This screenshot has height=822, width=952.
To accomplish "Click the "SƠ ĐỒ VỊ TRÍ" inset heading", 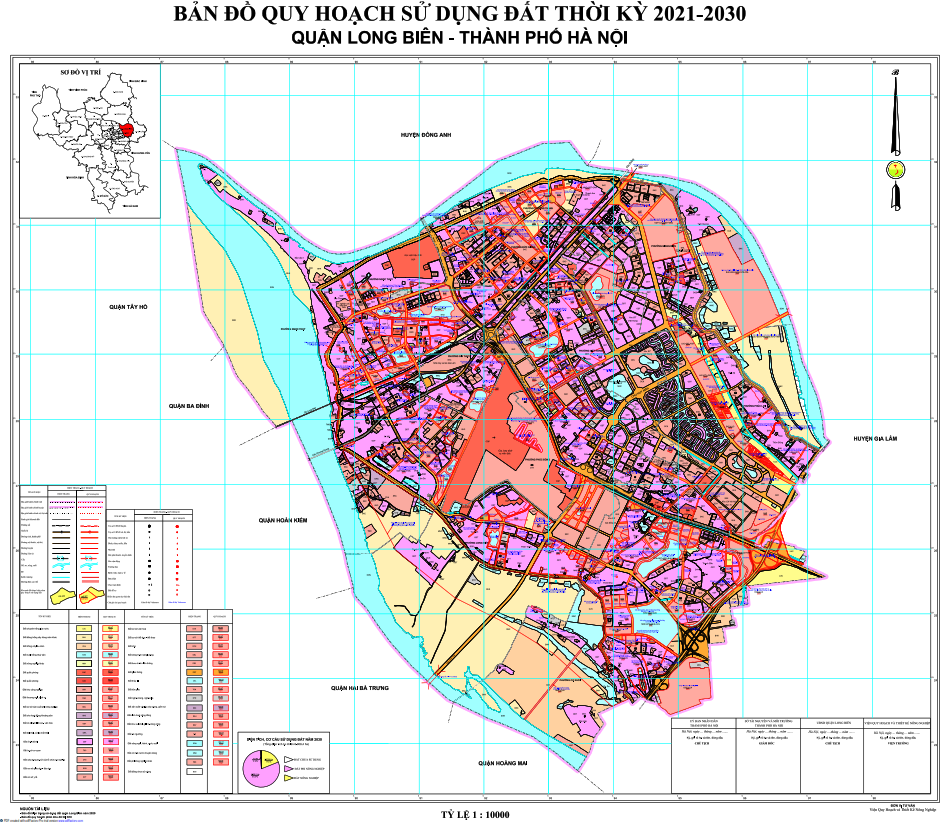I will 81,72.
